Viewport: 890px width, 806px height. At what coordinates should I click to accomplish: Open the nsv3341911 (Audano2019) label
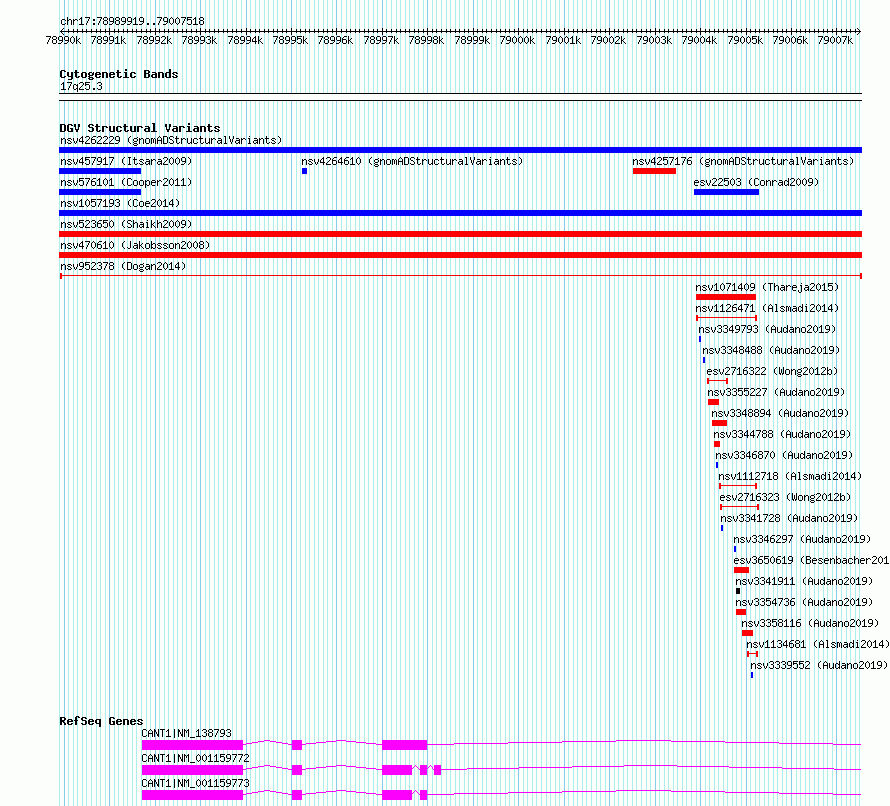pos(804,581)
